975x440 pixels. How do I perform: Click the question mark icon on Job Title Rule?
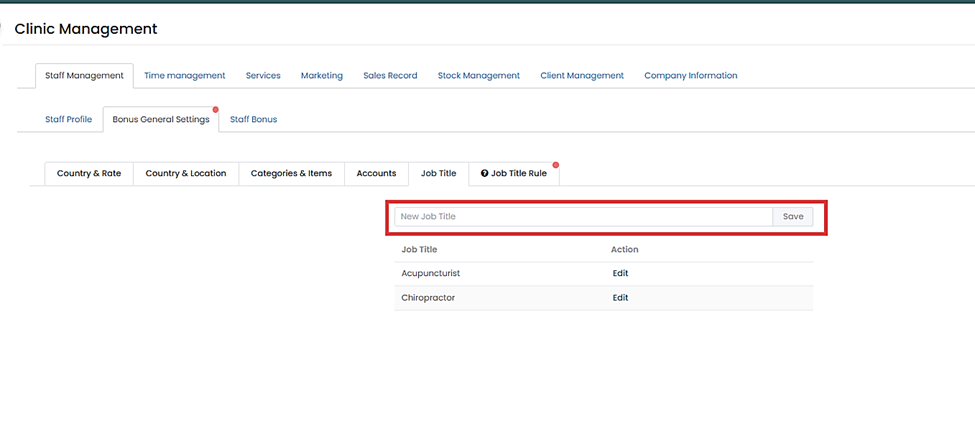point(485,174)
